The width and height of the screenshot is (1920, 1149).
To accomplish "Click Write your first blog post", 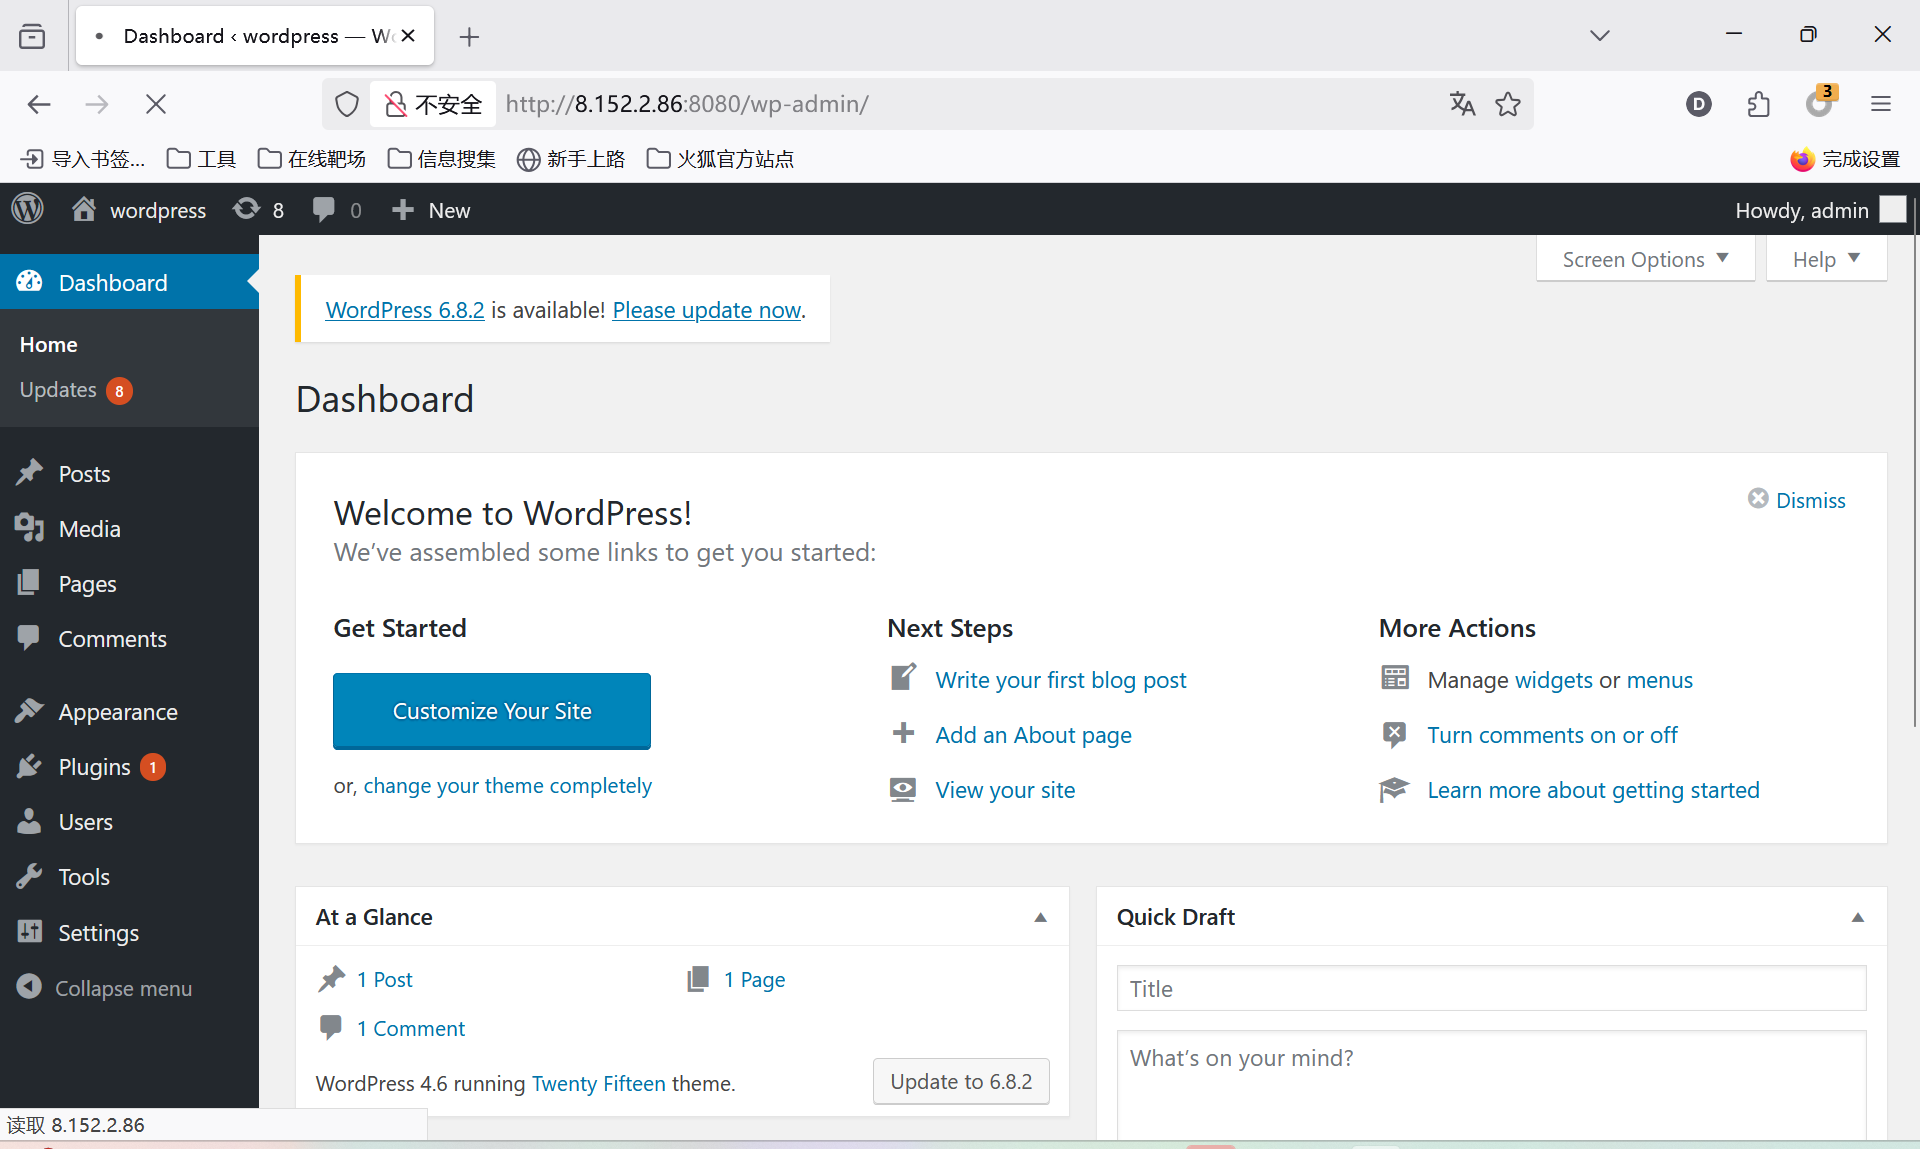I will (x=1061, y=680).
